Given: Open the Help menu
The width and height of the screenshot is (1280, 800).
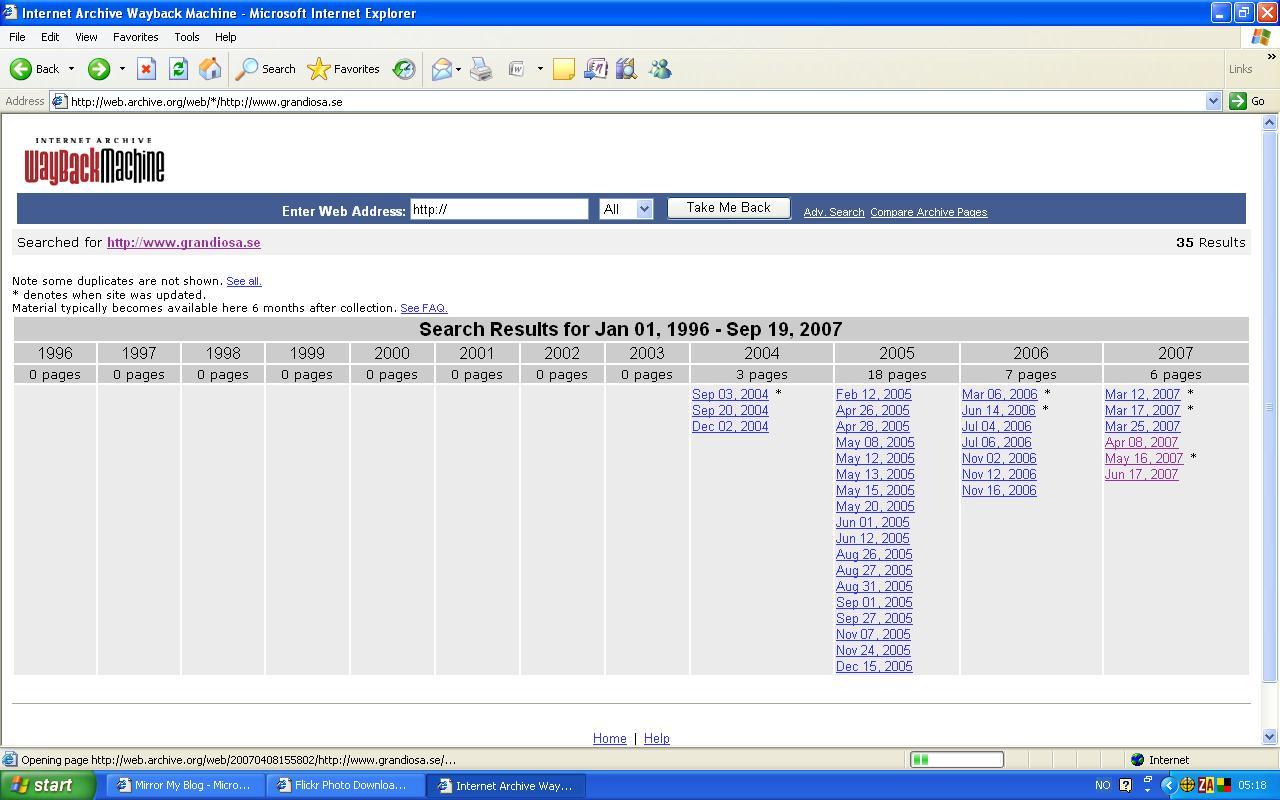Looking at the screenshot, I should (x=226, y=37).
